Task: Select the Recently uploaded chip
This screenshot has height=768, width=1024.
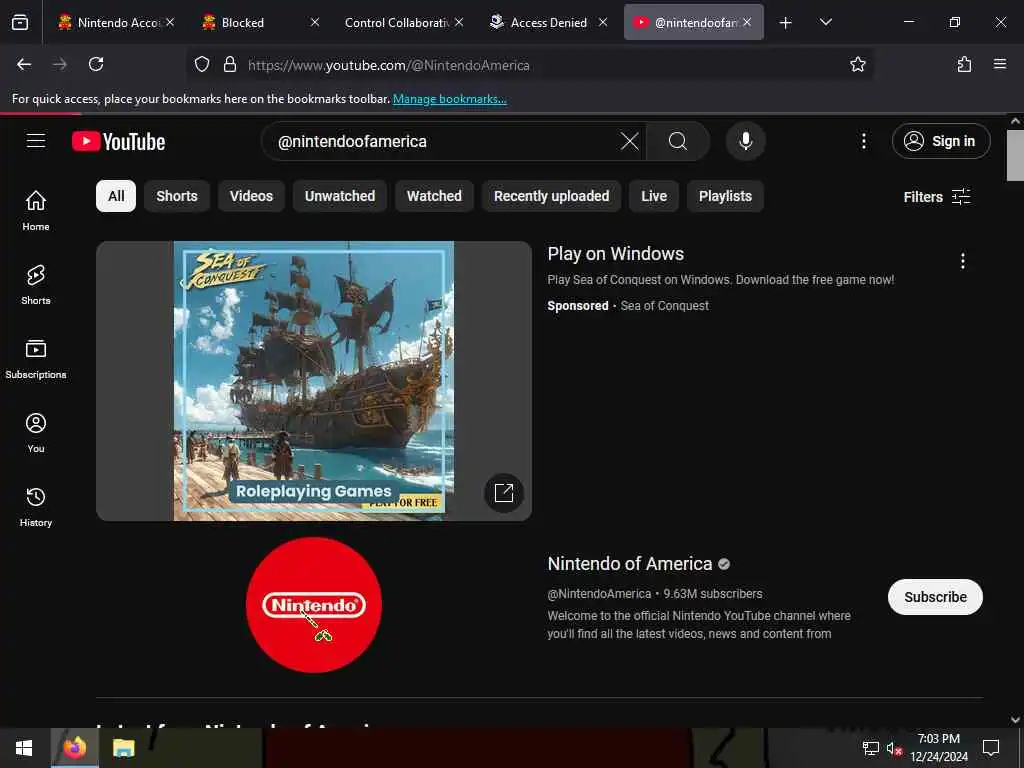Action: (551, 196)
